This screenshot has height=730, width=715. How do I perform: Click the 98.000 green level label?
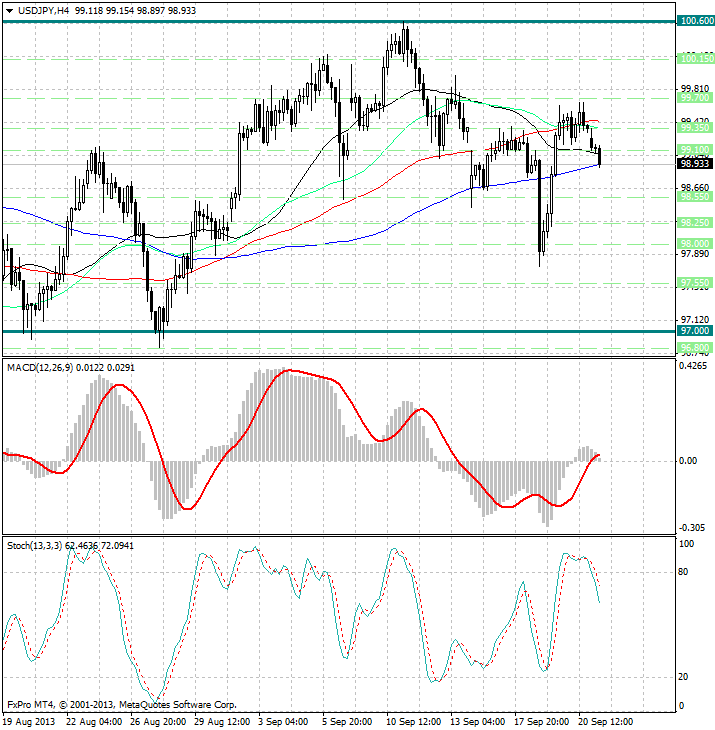(x=695, y=244)
